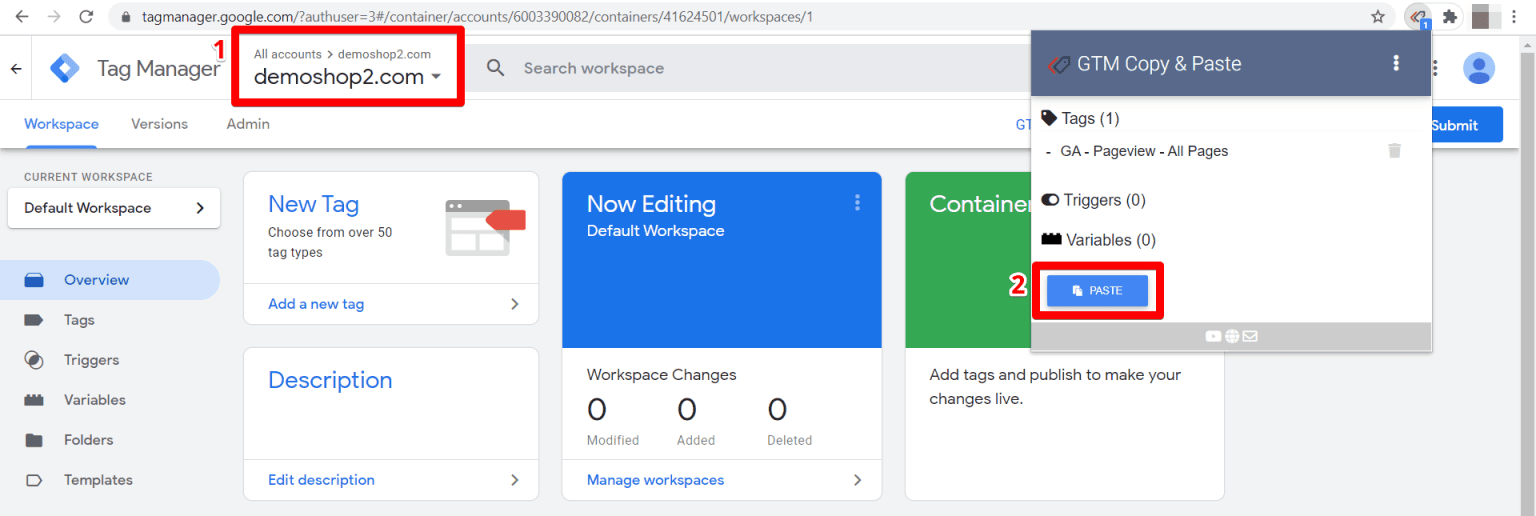Viewport: 1536px width, 516px height.
Task: Delete GA - Pageview - All Pages from clipboard
Action: pyautogui.click(x=1395, y=151)
